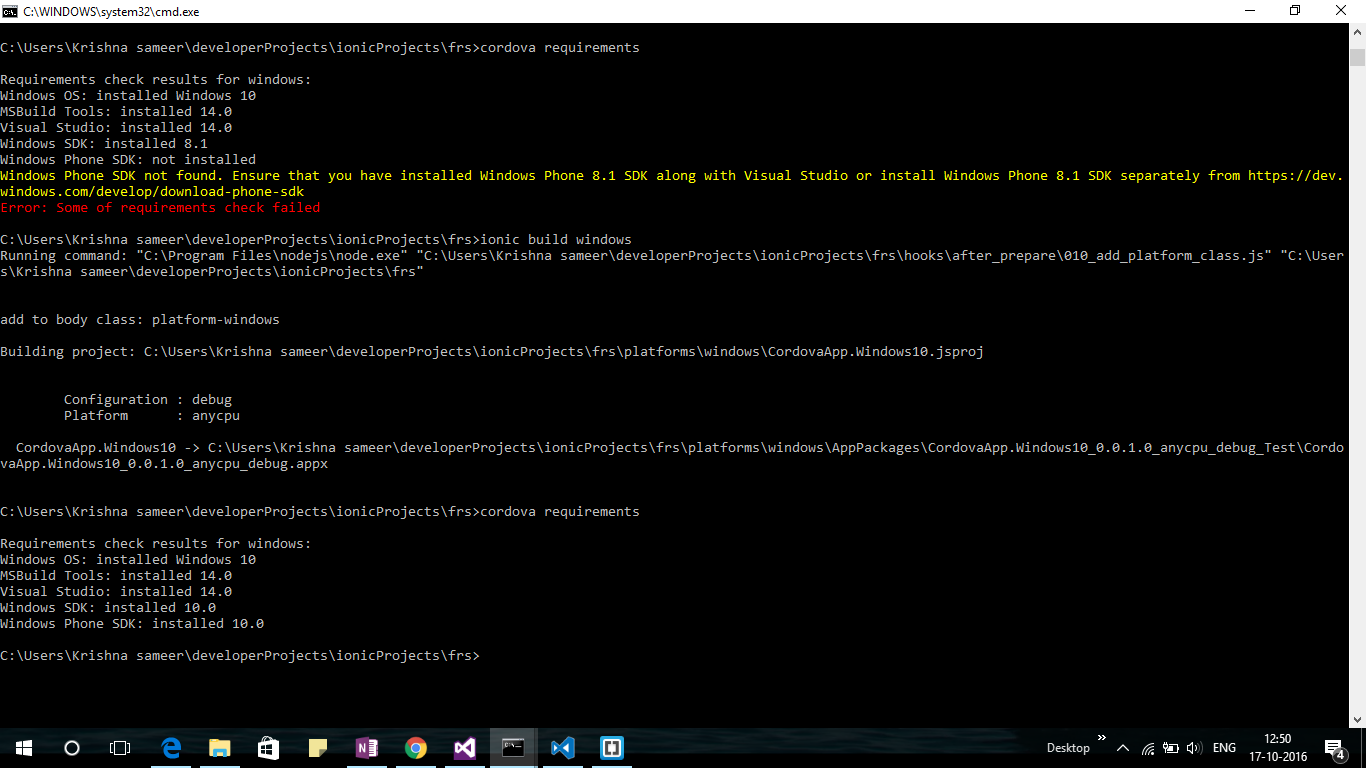Click the last empty prompt line ending in frs>
1366x768 pixels.
coord(240,655)
